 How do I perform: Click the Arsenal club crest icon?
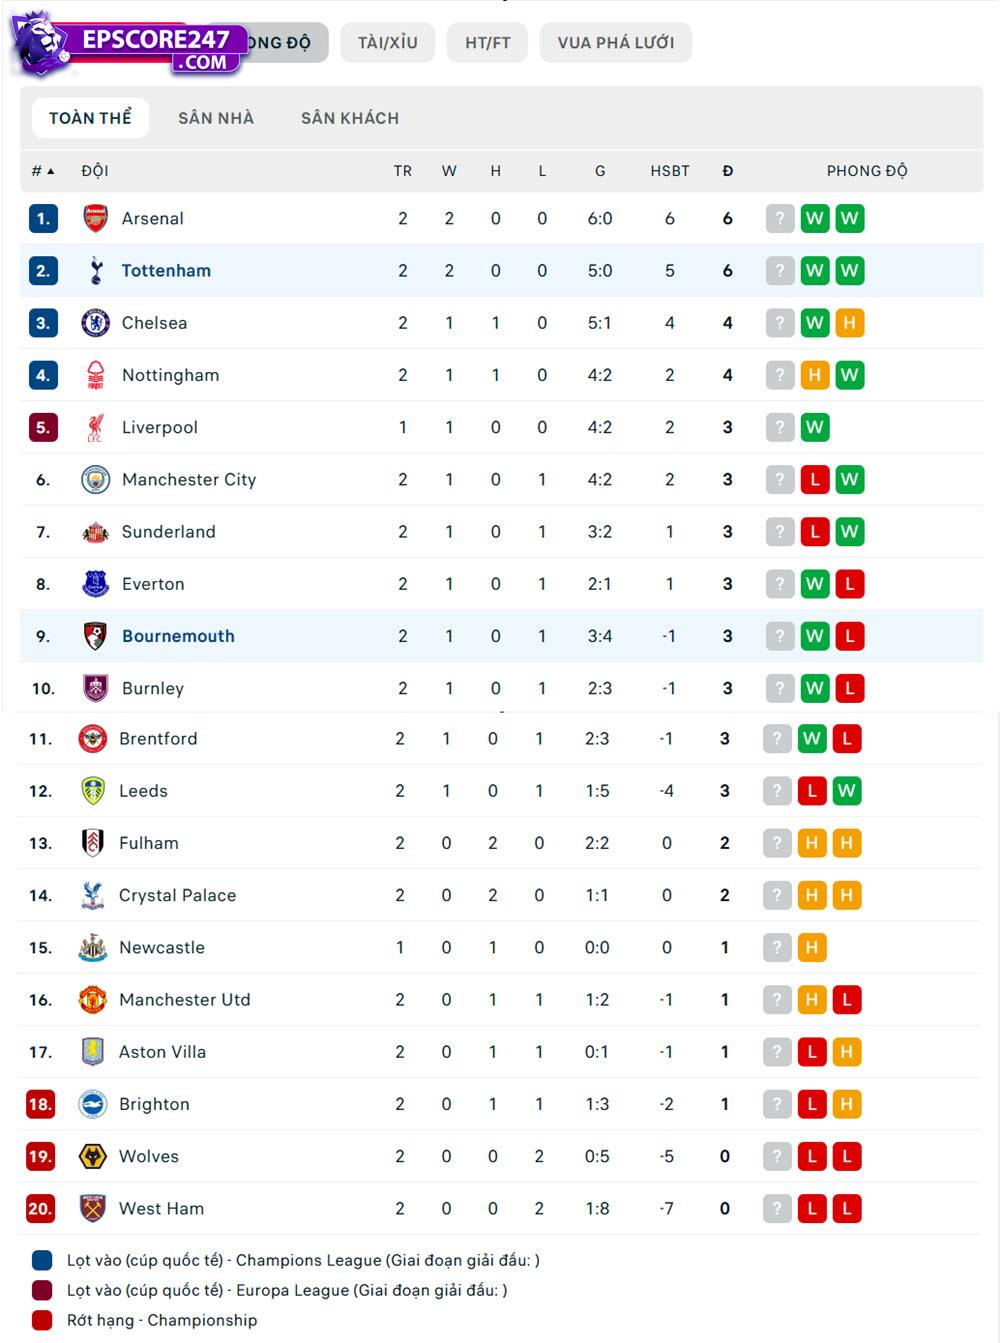tap(95, 219)
